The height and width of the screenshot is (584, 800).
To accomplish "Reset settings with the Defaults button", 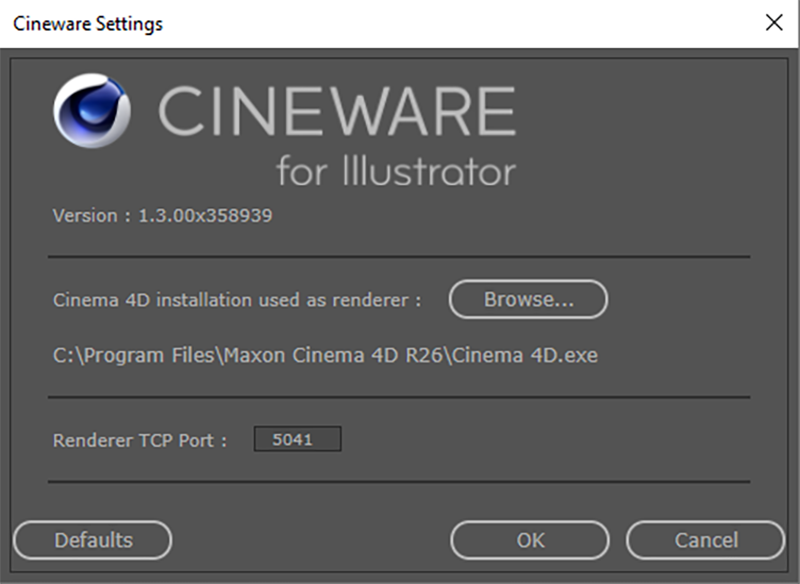I will [x=93, y=540].
